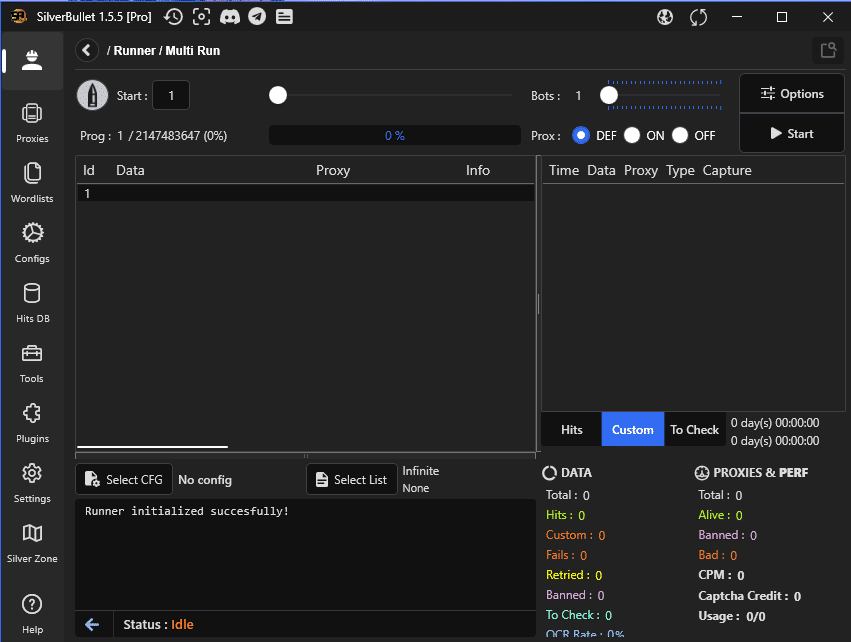Select the OFF proxy mode radio
The width and height of the screenshot is (851, 642).
click(x=680, y=135)
